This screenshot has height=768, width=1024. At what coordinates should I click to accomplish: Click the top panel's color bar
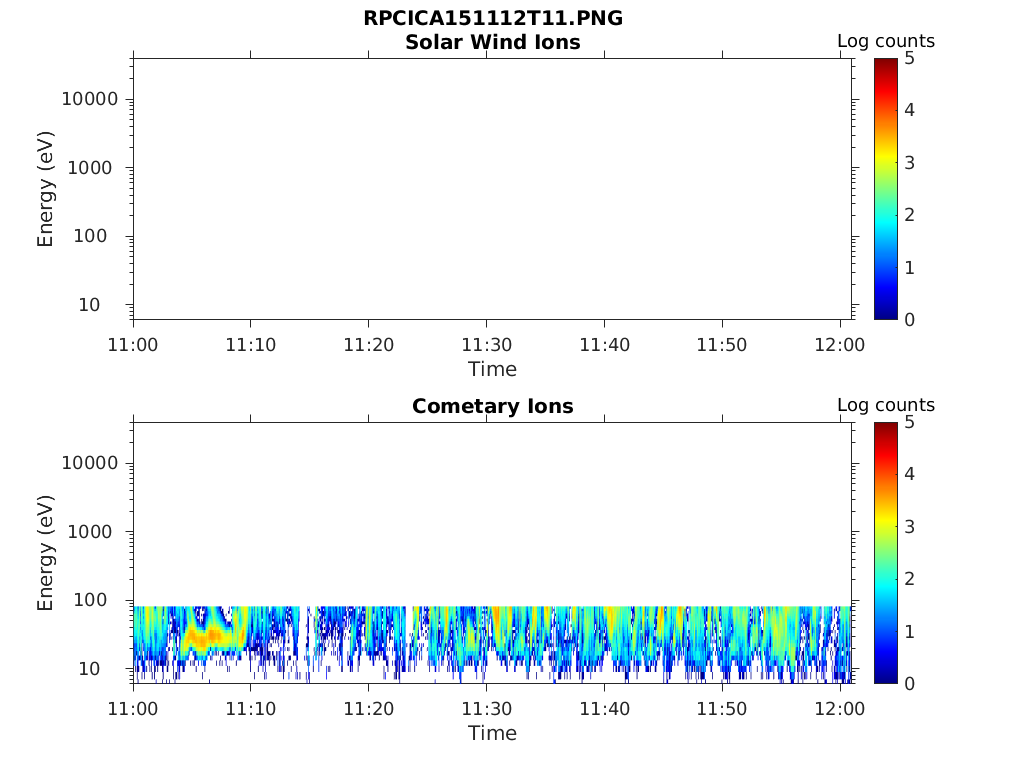pyautogui.click(x=886, y=189)
